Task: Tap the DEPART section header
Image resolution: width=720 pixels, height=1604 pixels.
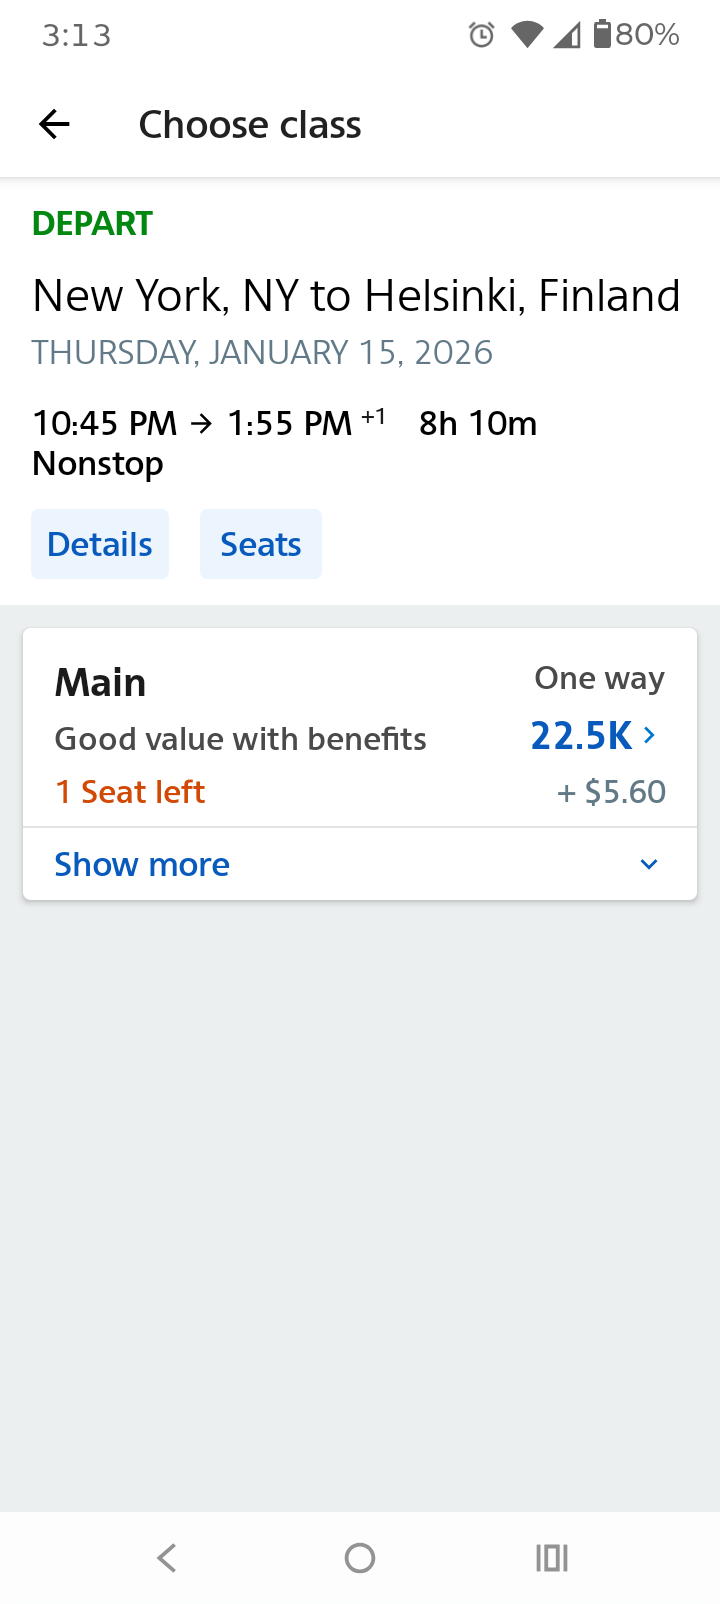Action: [x=92, y=223]
